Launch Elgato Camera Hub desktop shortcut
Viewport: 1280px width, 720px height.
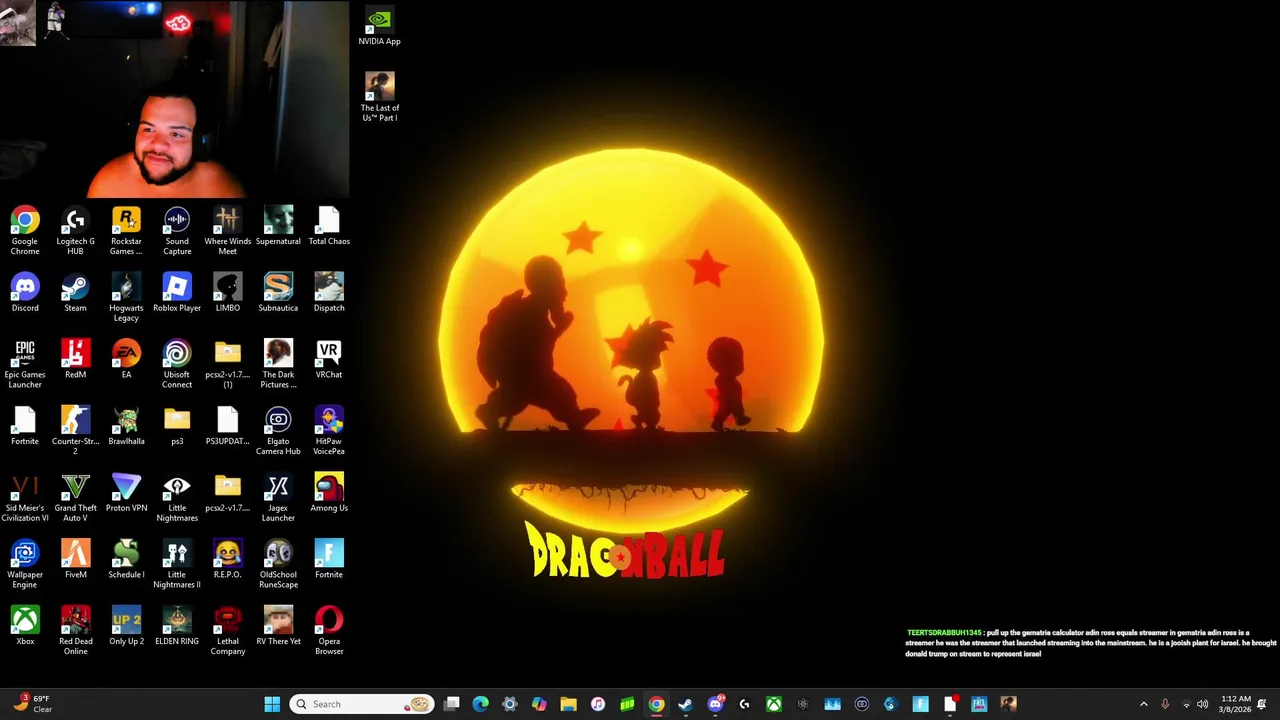tap(278, 431)
